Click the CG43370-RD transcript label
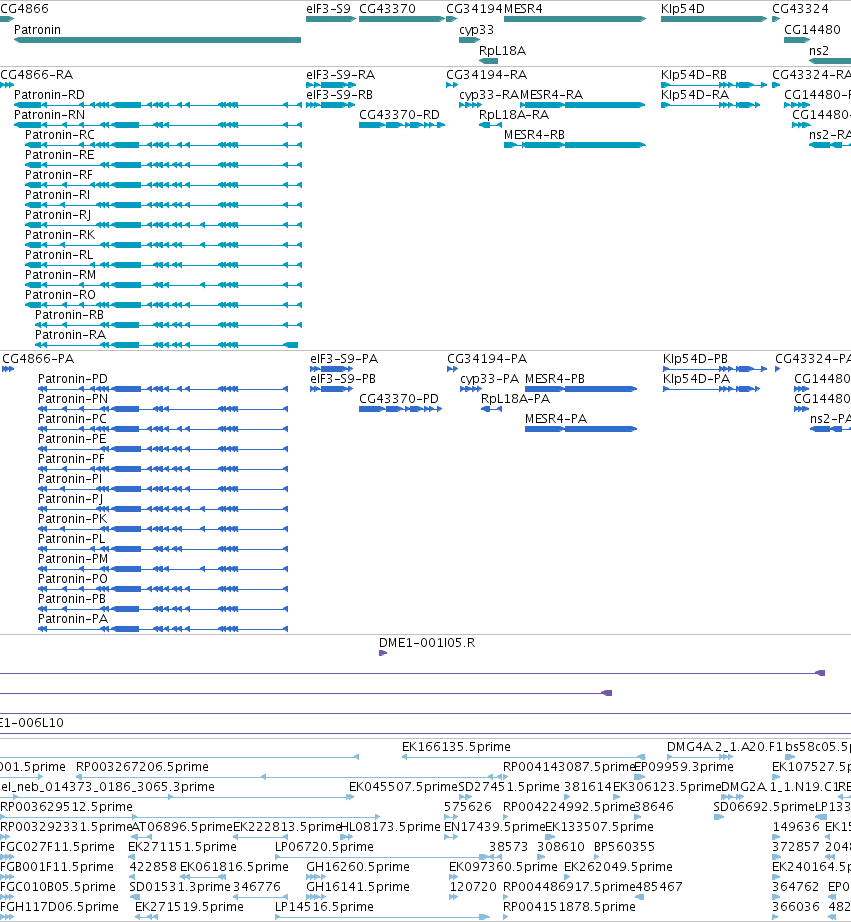The image size is (851, 922). click(x=399, y=115)
